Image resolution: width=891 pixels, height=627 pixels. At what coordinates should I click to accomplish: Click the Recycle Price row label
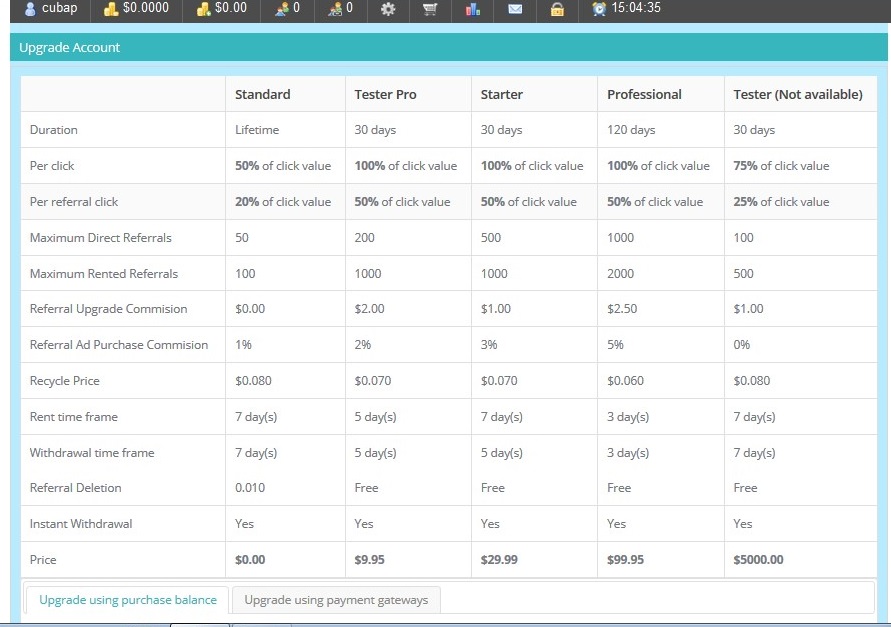click(65, 381)
